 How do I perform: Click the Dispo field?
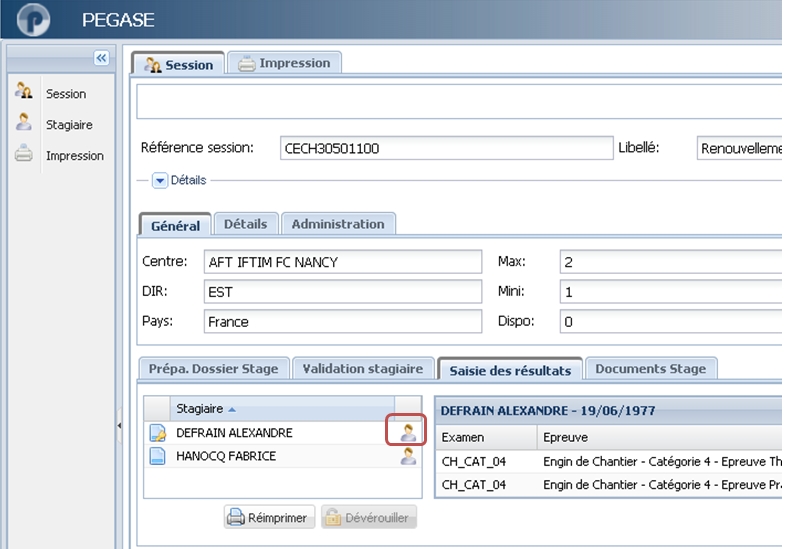coord(671,321)
